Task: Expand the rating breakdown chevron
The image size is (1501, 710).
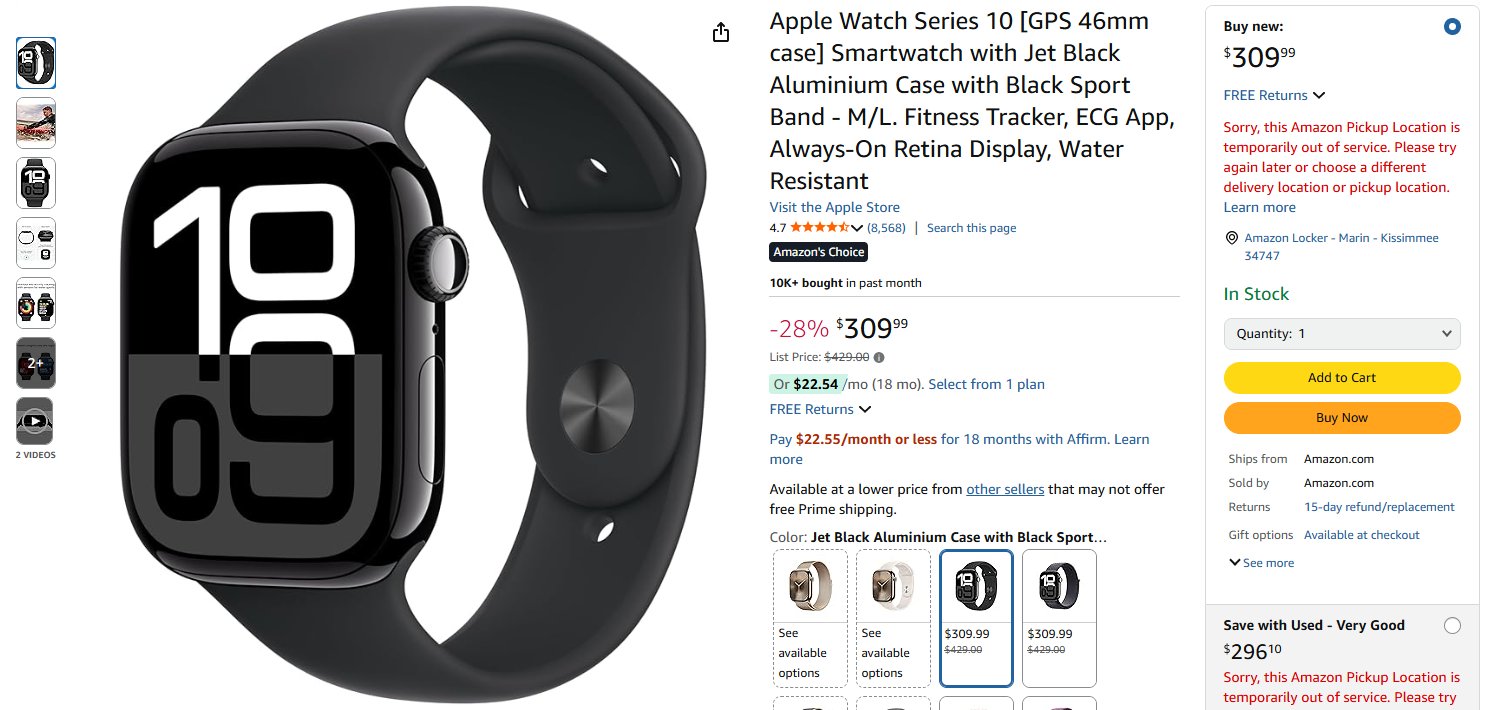Action: click(857, 229)
